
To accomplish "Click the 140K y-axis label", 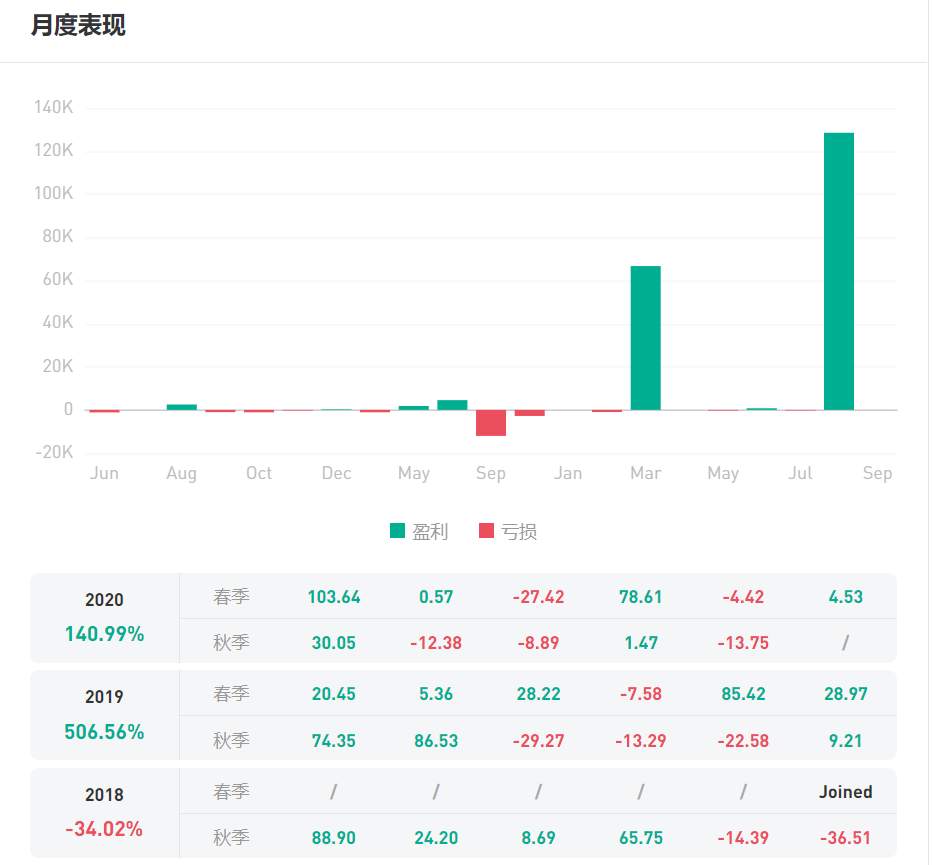I will (54, 107).
